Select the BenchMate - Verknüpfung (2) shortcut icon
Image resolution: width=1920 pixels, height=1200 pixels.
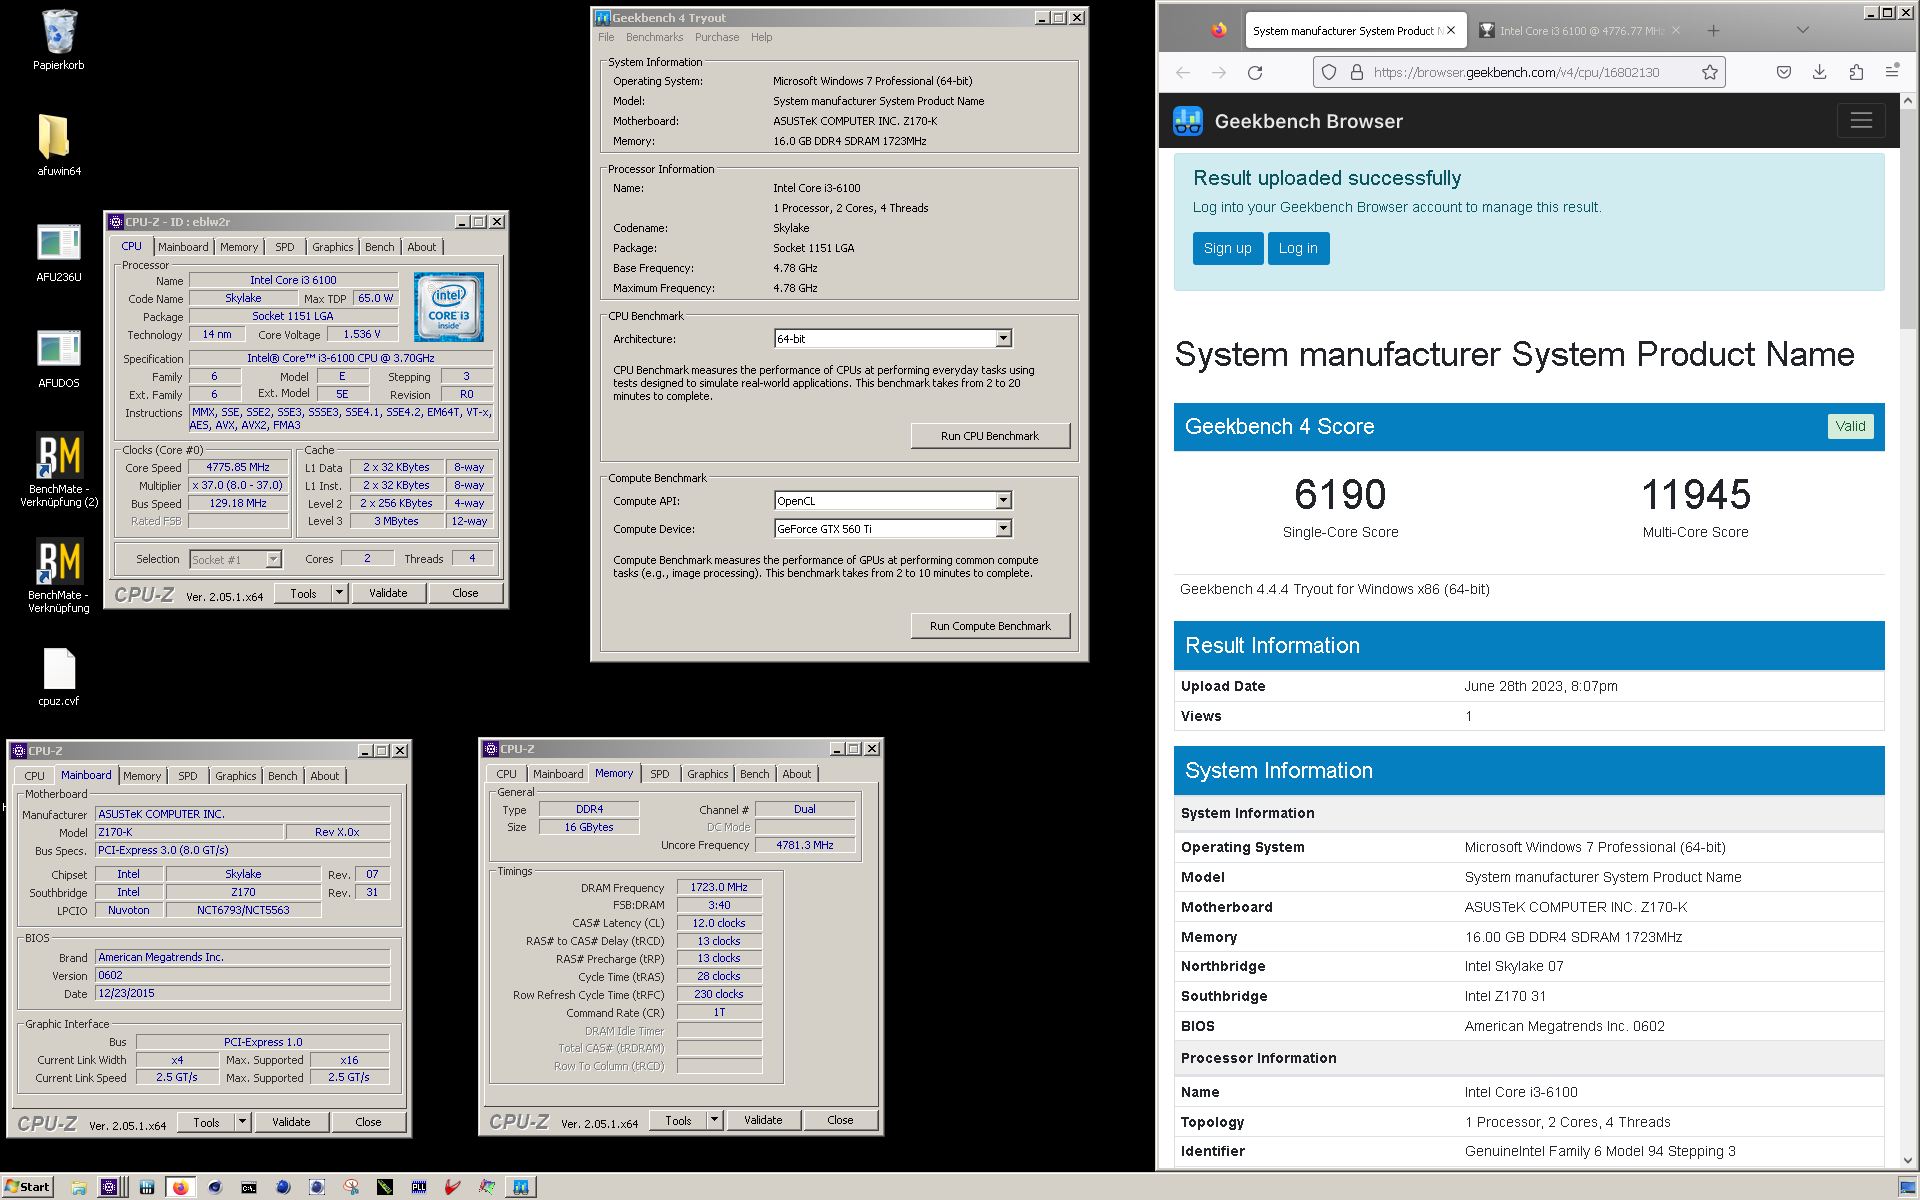(58, 469)
